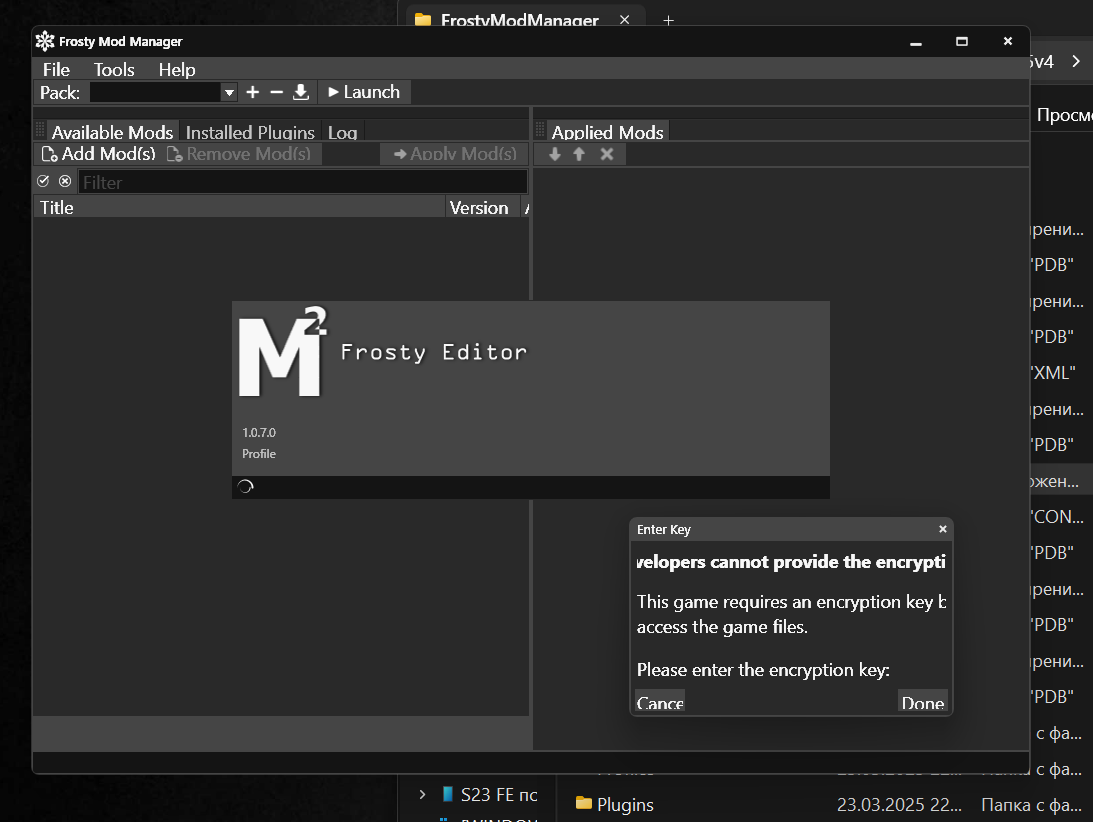Click the Add Mod(s) button
The height and width of the screenshot is (822, 1093).
98,154
